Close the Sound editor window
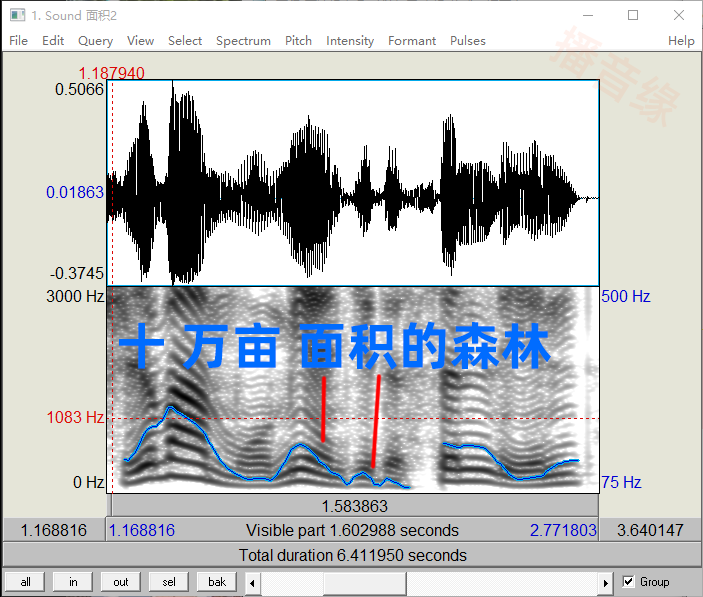 [x=679, y=15]
